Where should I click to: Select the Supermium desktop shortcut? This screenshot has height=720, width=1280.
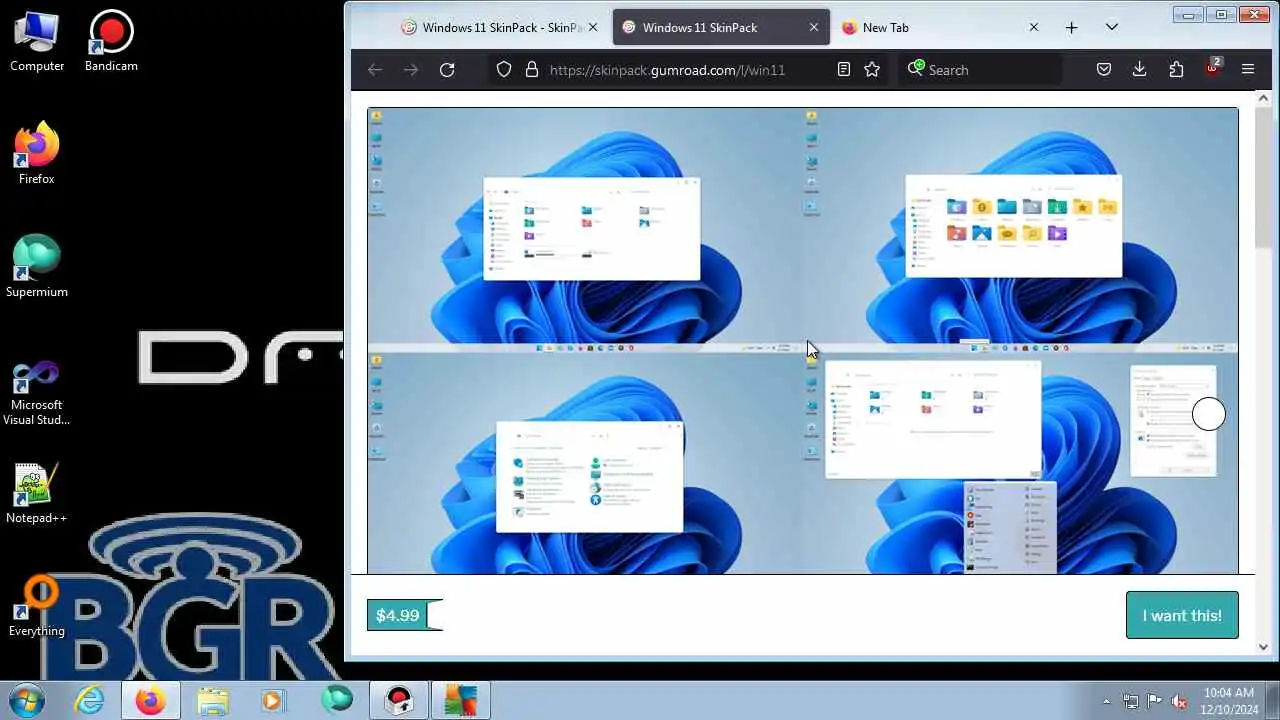[36, 266]
